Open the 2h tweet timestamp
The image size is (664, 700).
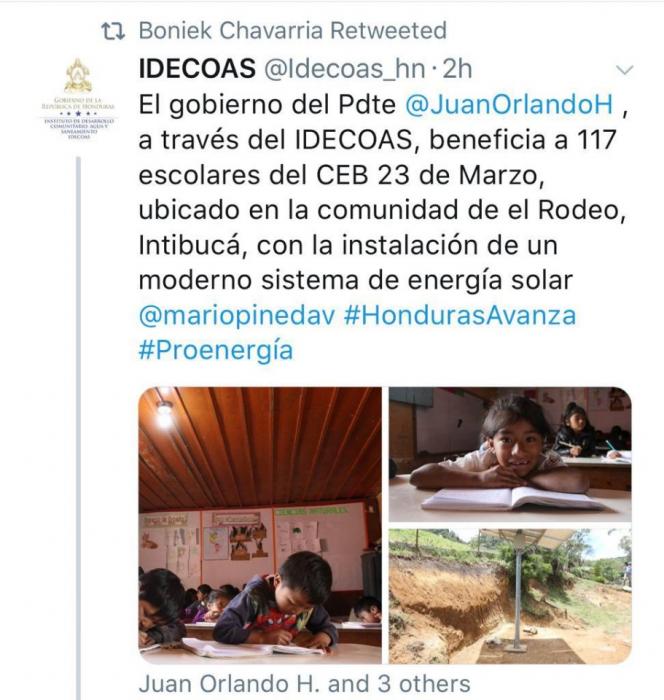[x=457, y=69]
